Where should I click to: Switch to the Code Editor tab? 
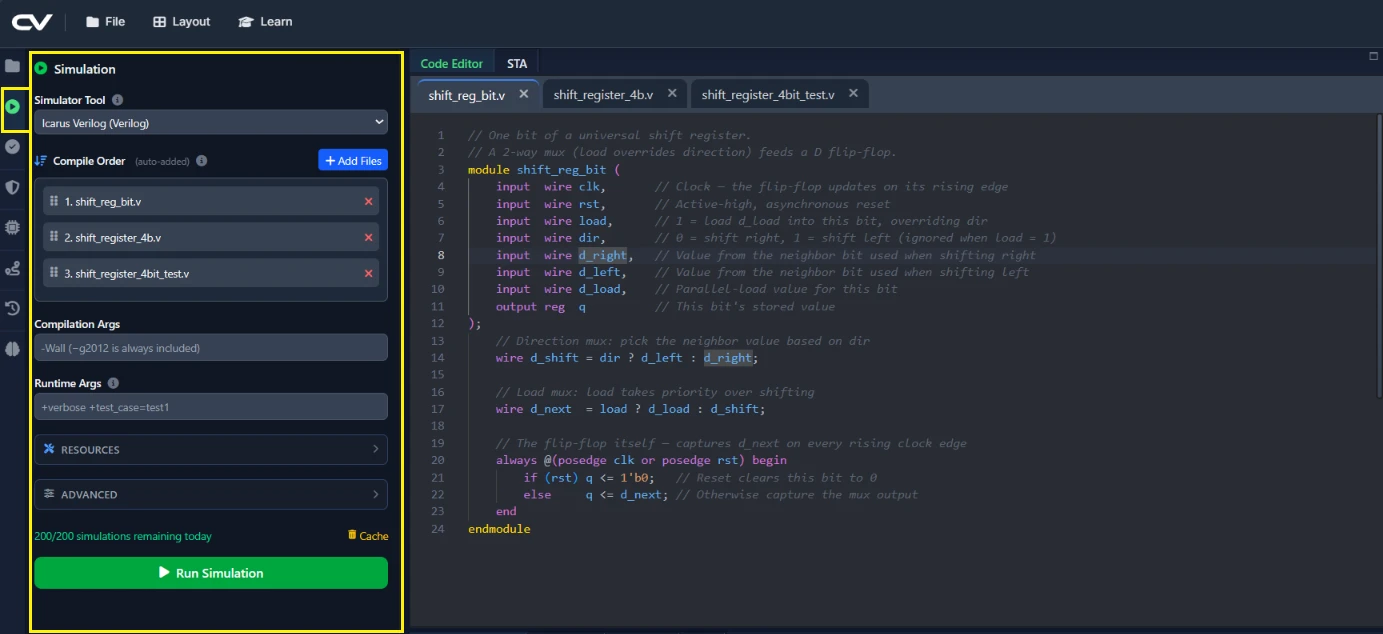point(451,63)
